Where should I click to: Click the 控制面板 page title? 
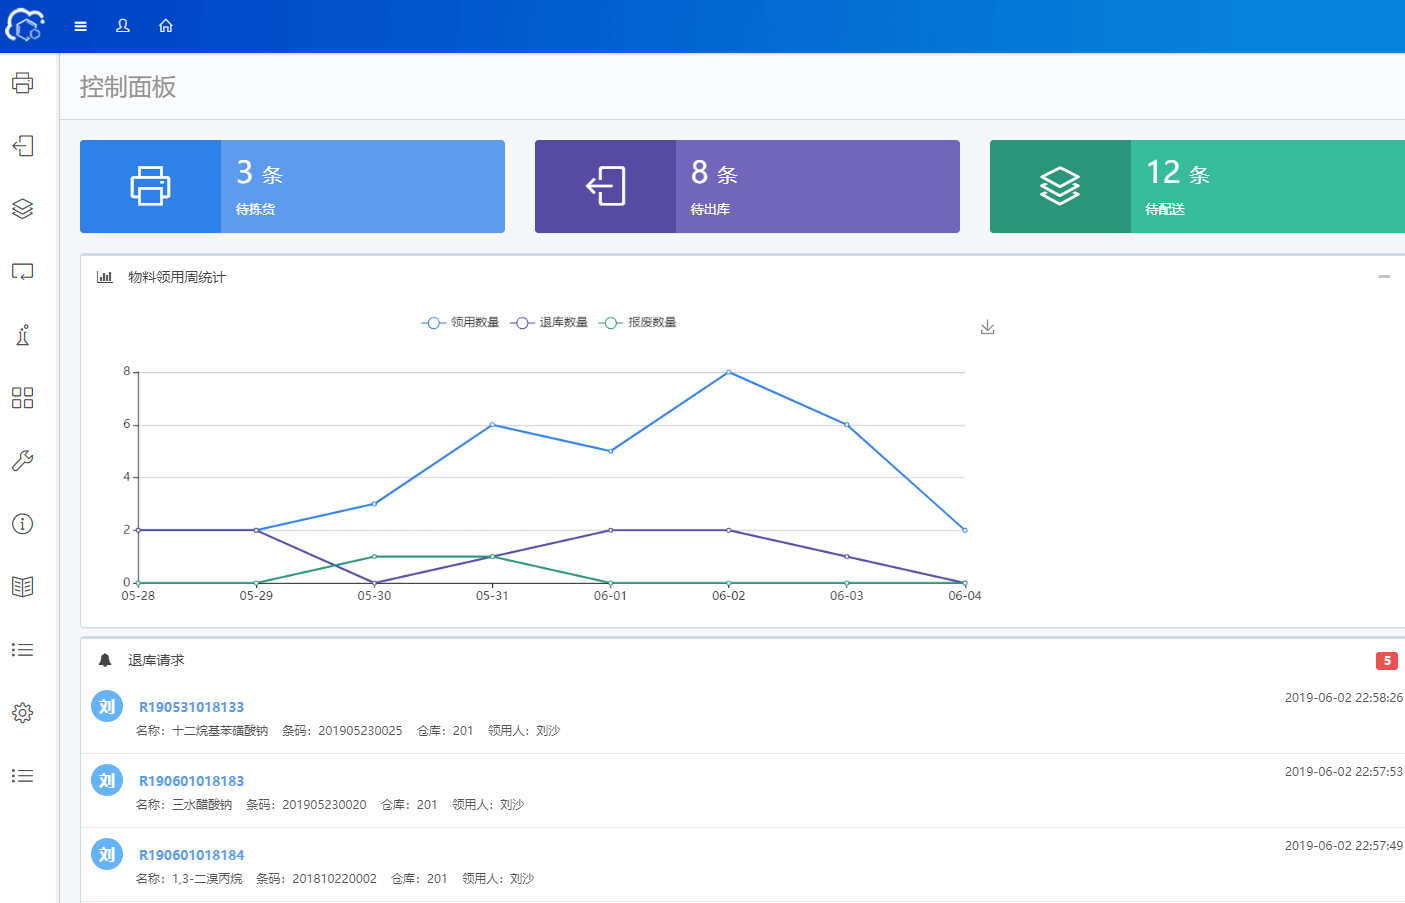(128, 87)
